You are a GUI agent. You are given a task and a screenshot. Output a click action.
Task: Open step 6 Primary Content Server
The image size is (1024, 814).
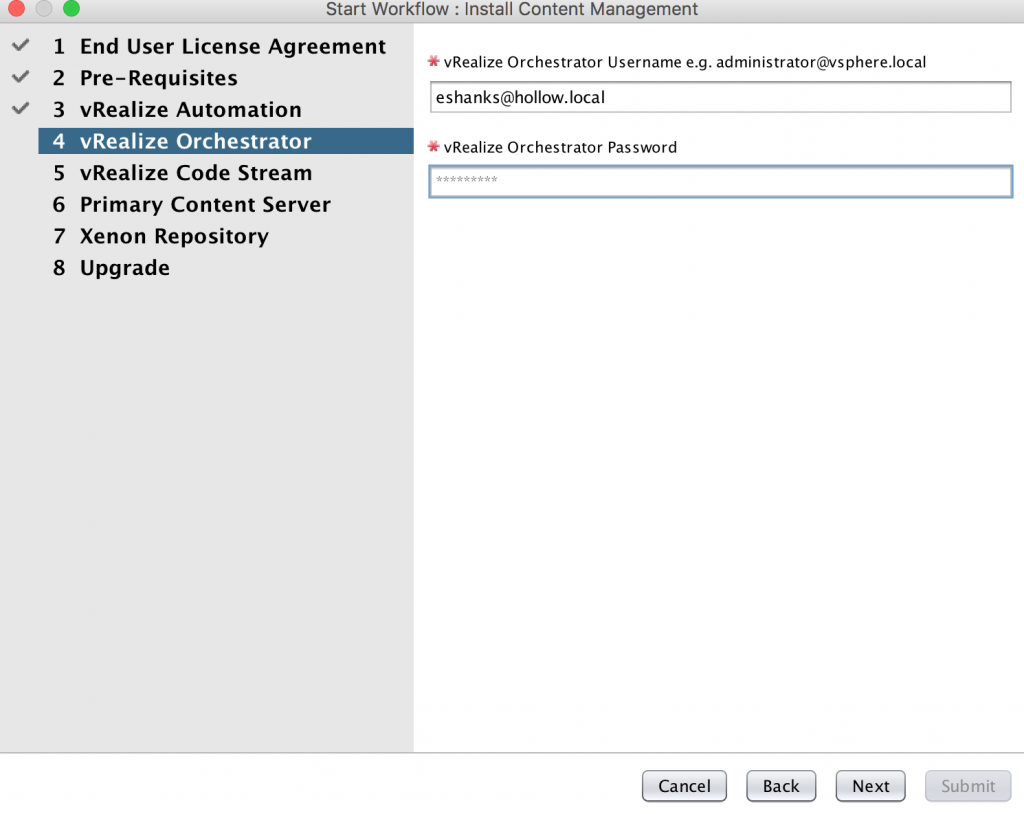(205, 205)
